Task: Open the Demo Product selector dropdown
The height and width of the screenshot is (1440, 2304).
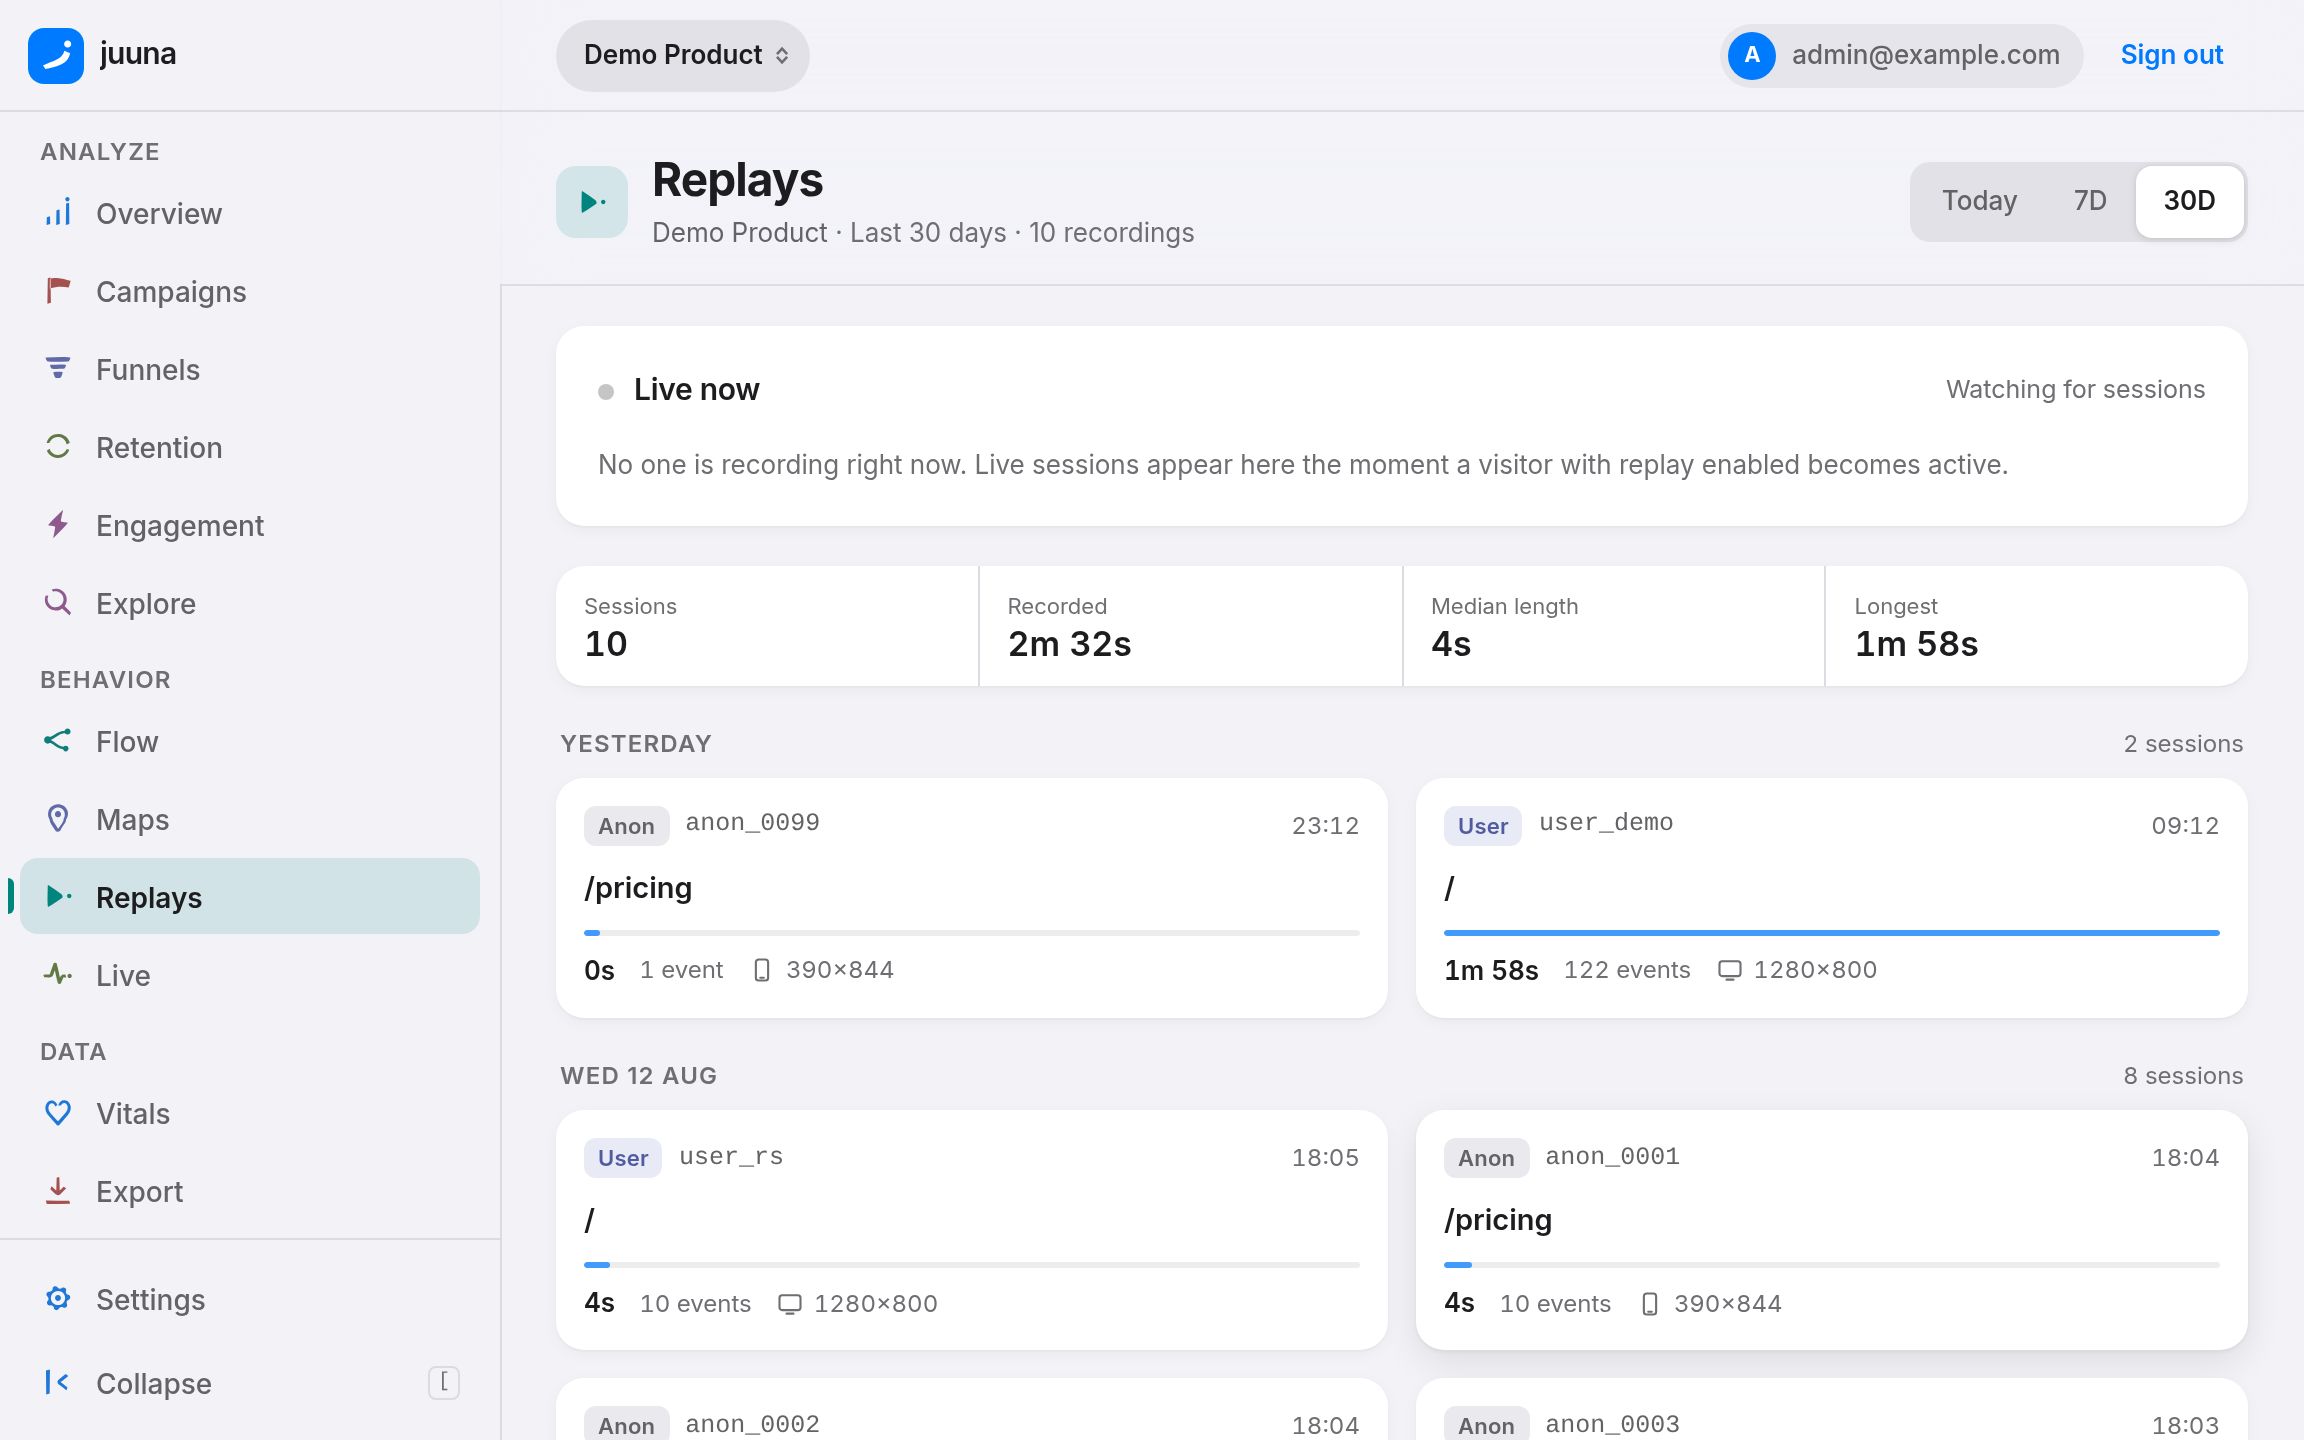Action: pos(683,55)
